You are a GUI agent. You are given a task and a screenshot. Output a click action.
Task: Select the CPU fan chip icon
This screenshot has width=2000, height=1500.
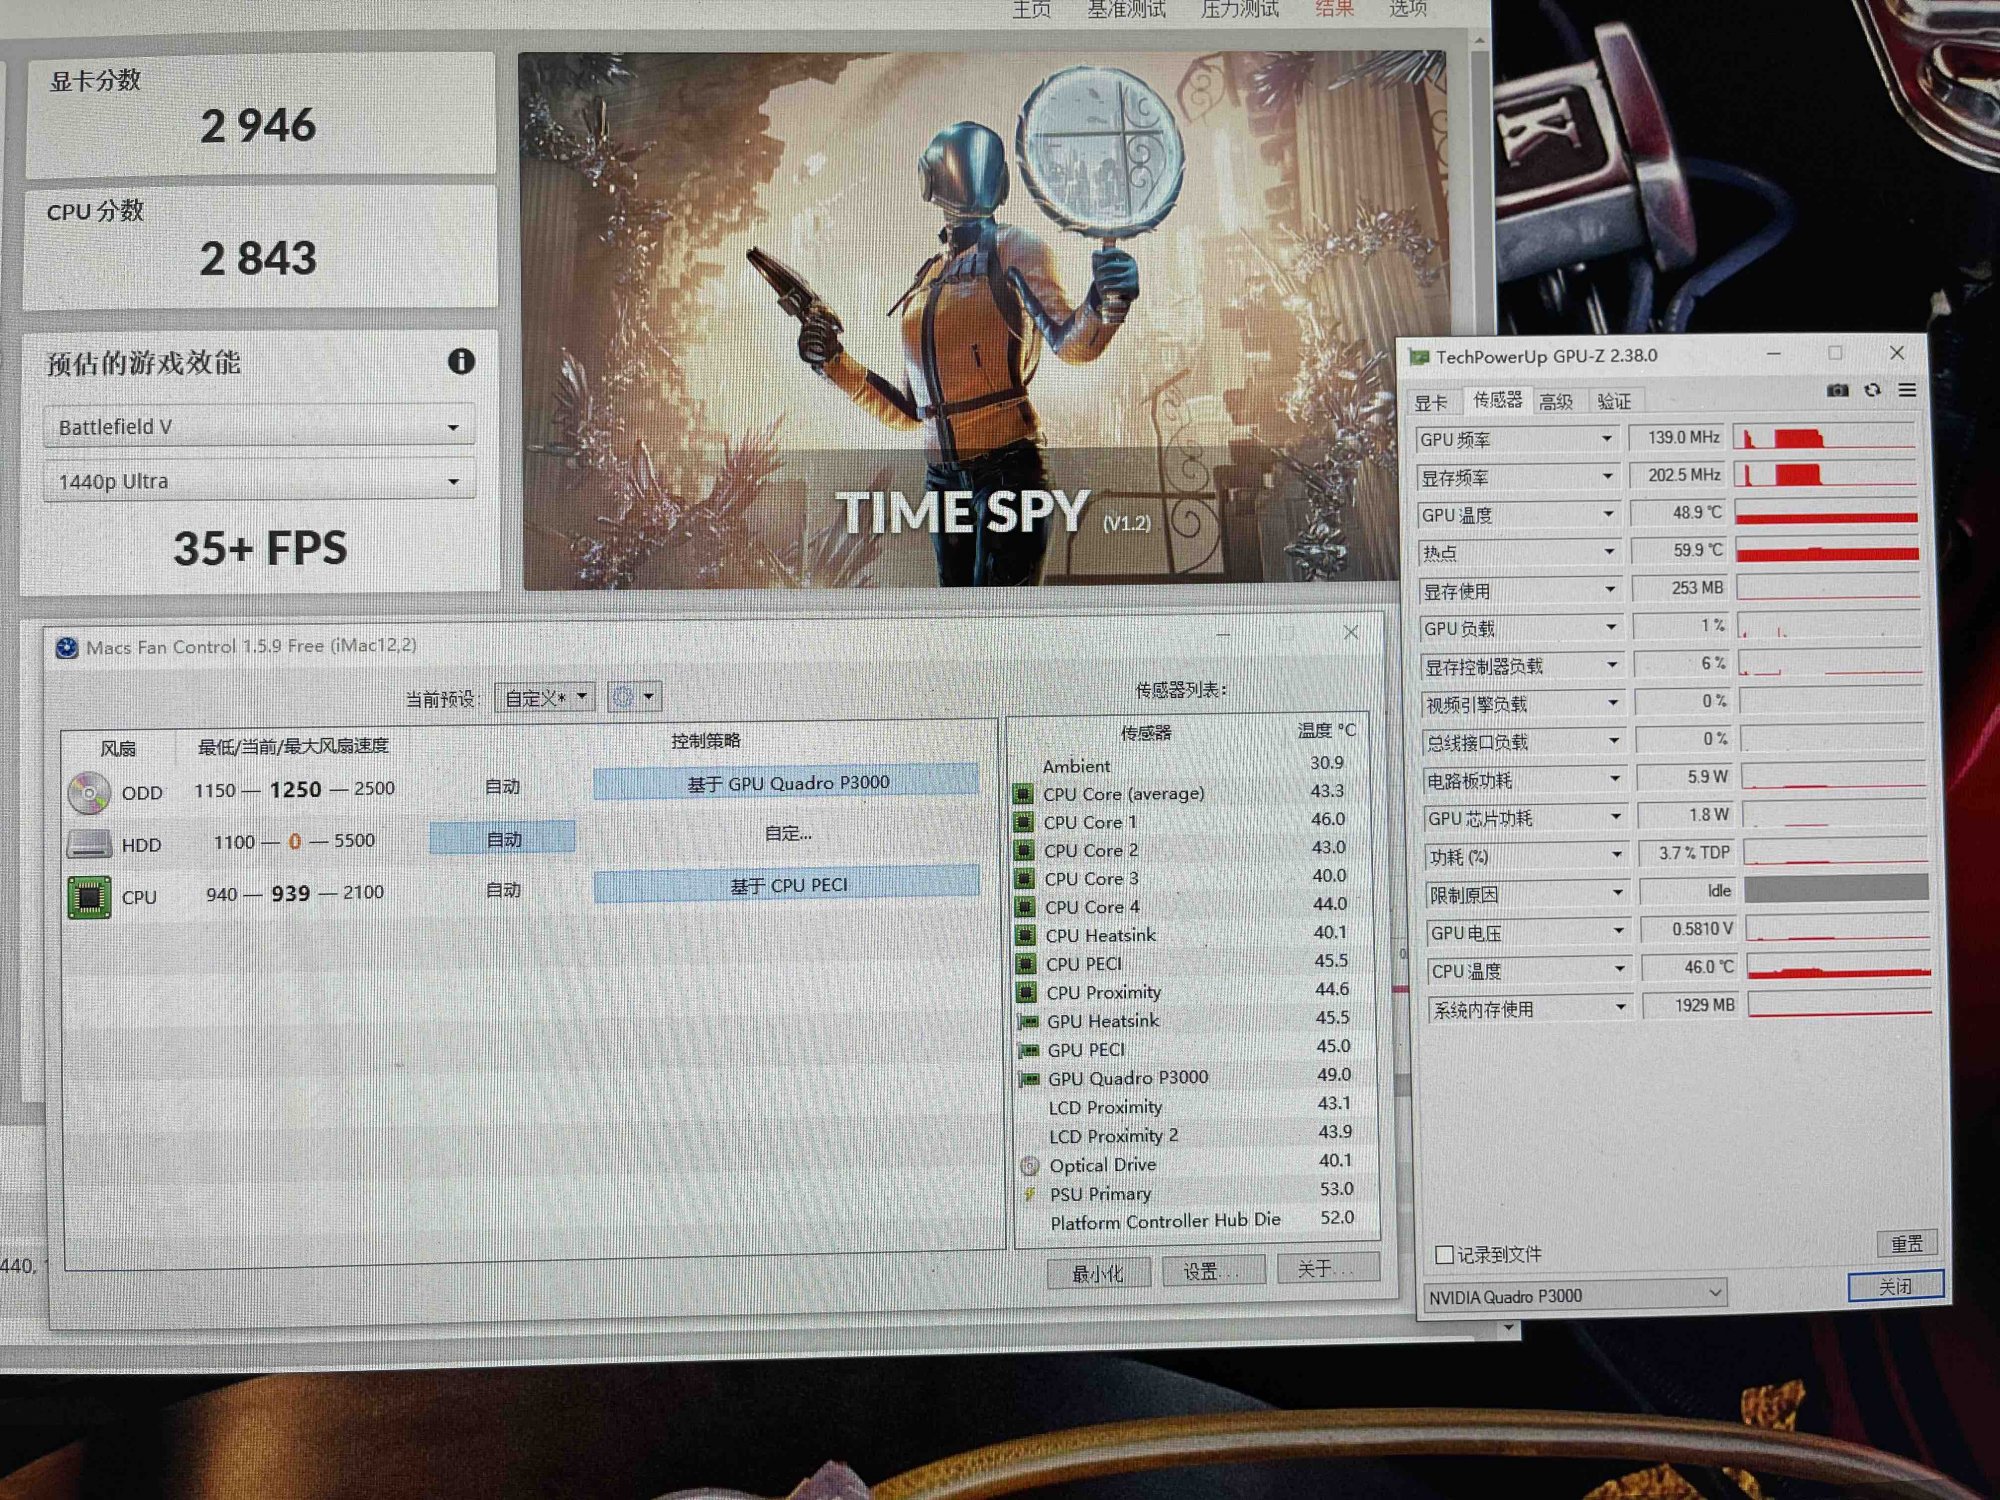tap(88, 897)
